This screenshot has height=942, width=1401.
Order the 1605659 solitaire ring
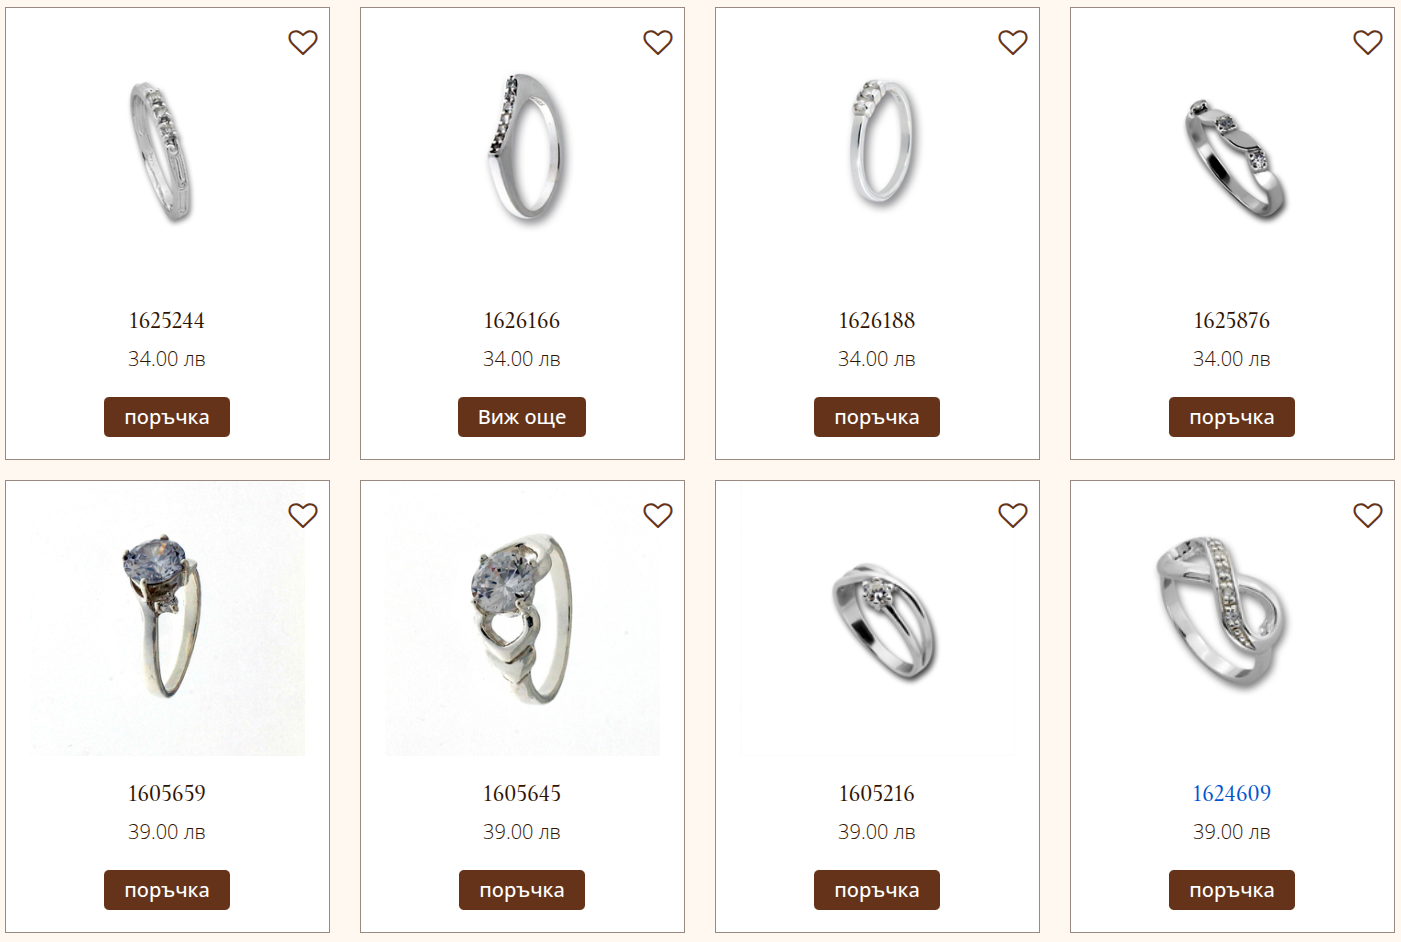click(167, 890)
